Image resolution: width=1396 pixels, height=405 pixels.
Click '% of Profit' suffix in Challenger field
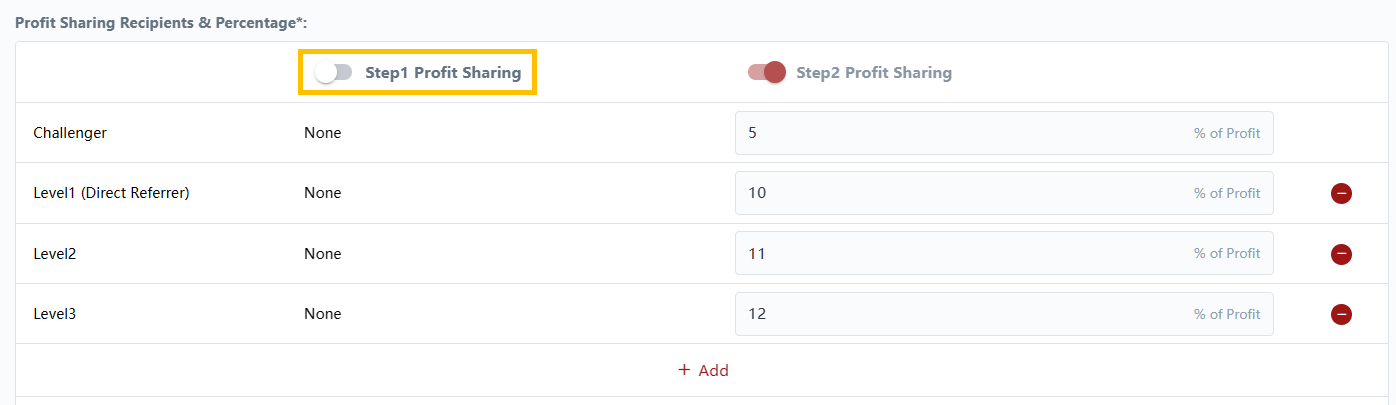[x=1226, y=133]
